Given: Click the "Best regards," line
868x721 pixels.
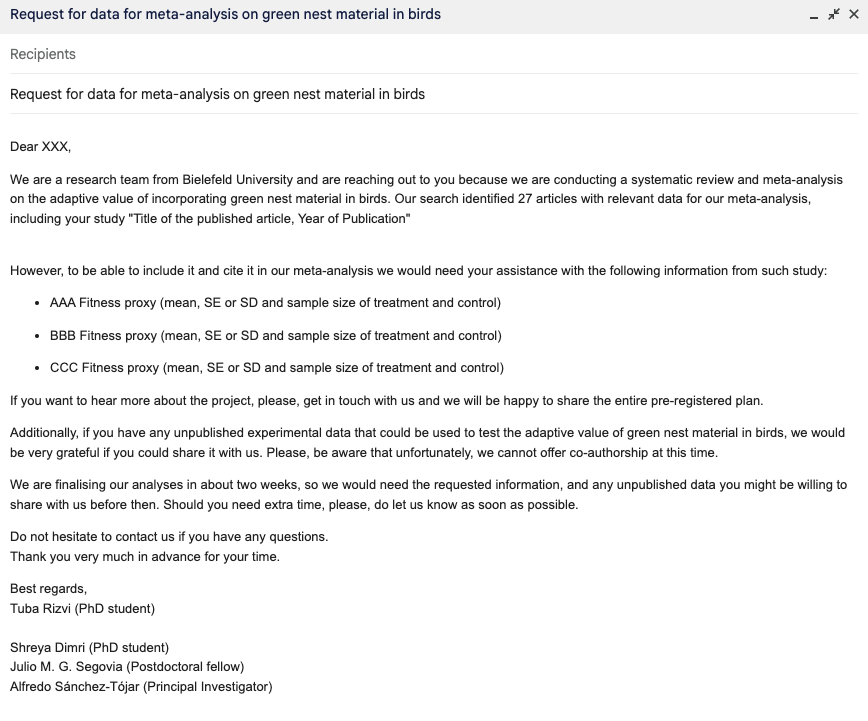Looking at the screenshot, I should pyautogui.click(x=48, y=588).
